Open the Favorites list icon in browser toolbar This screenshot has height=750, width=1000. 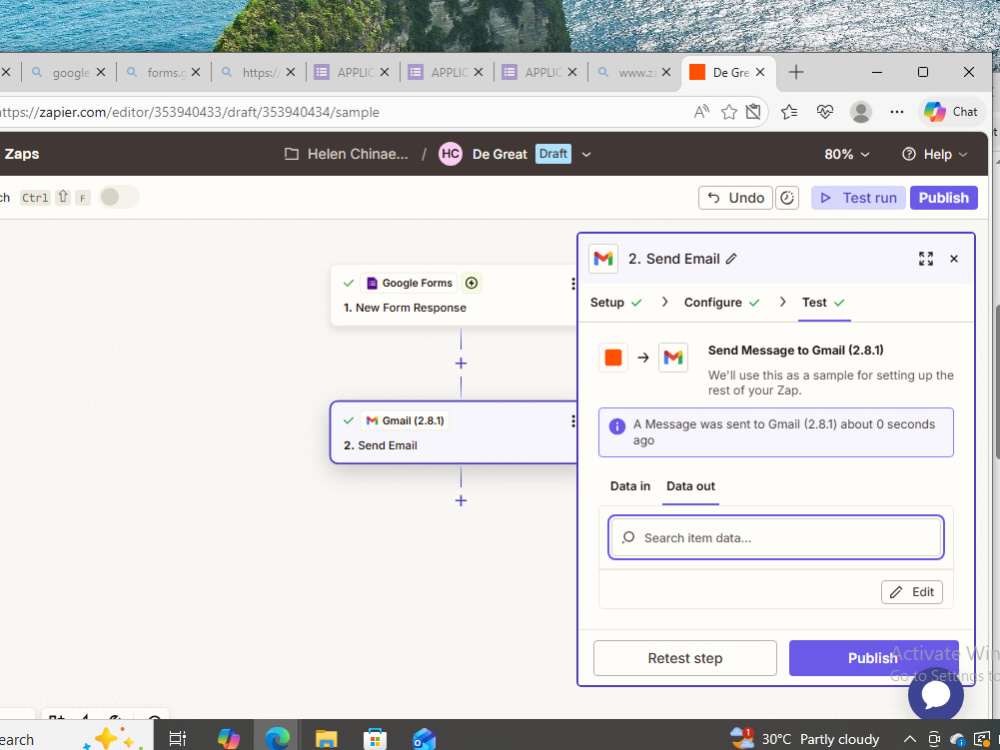(789, 112)
